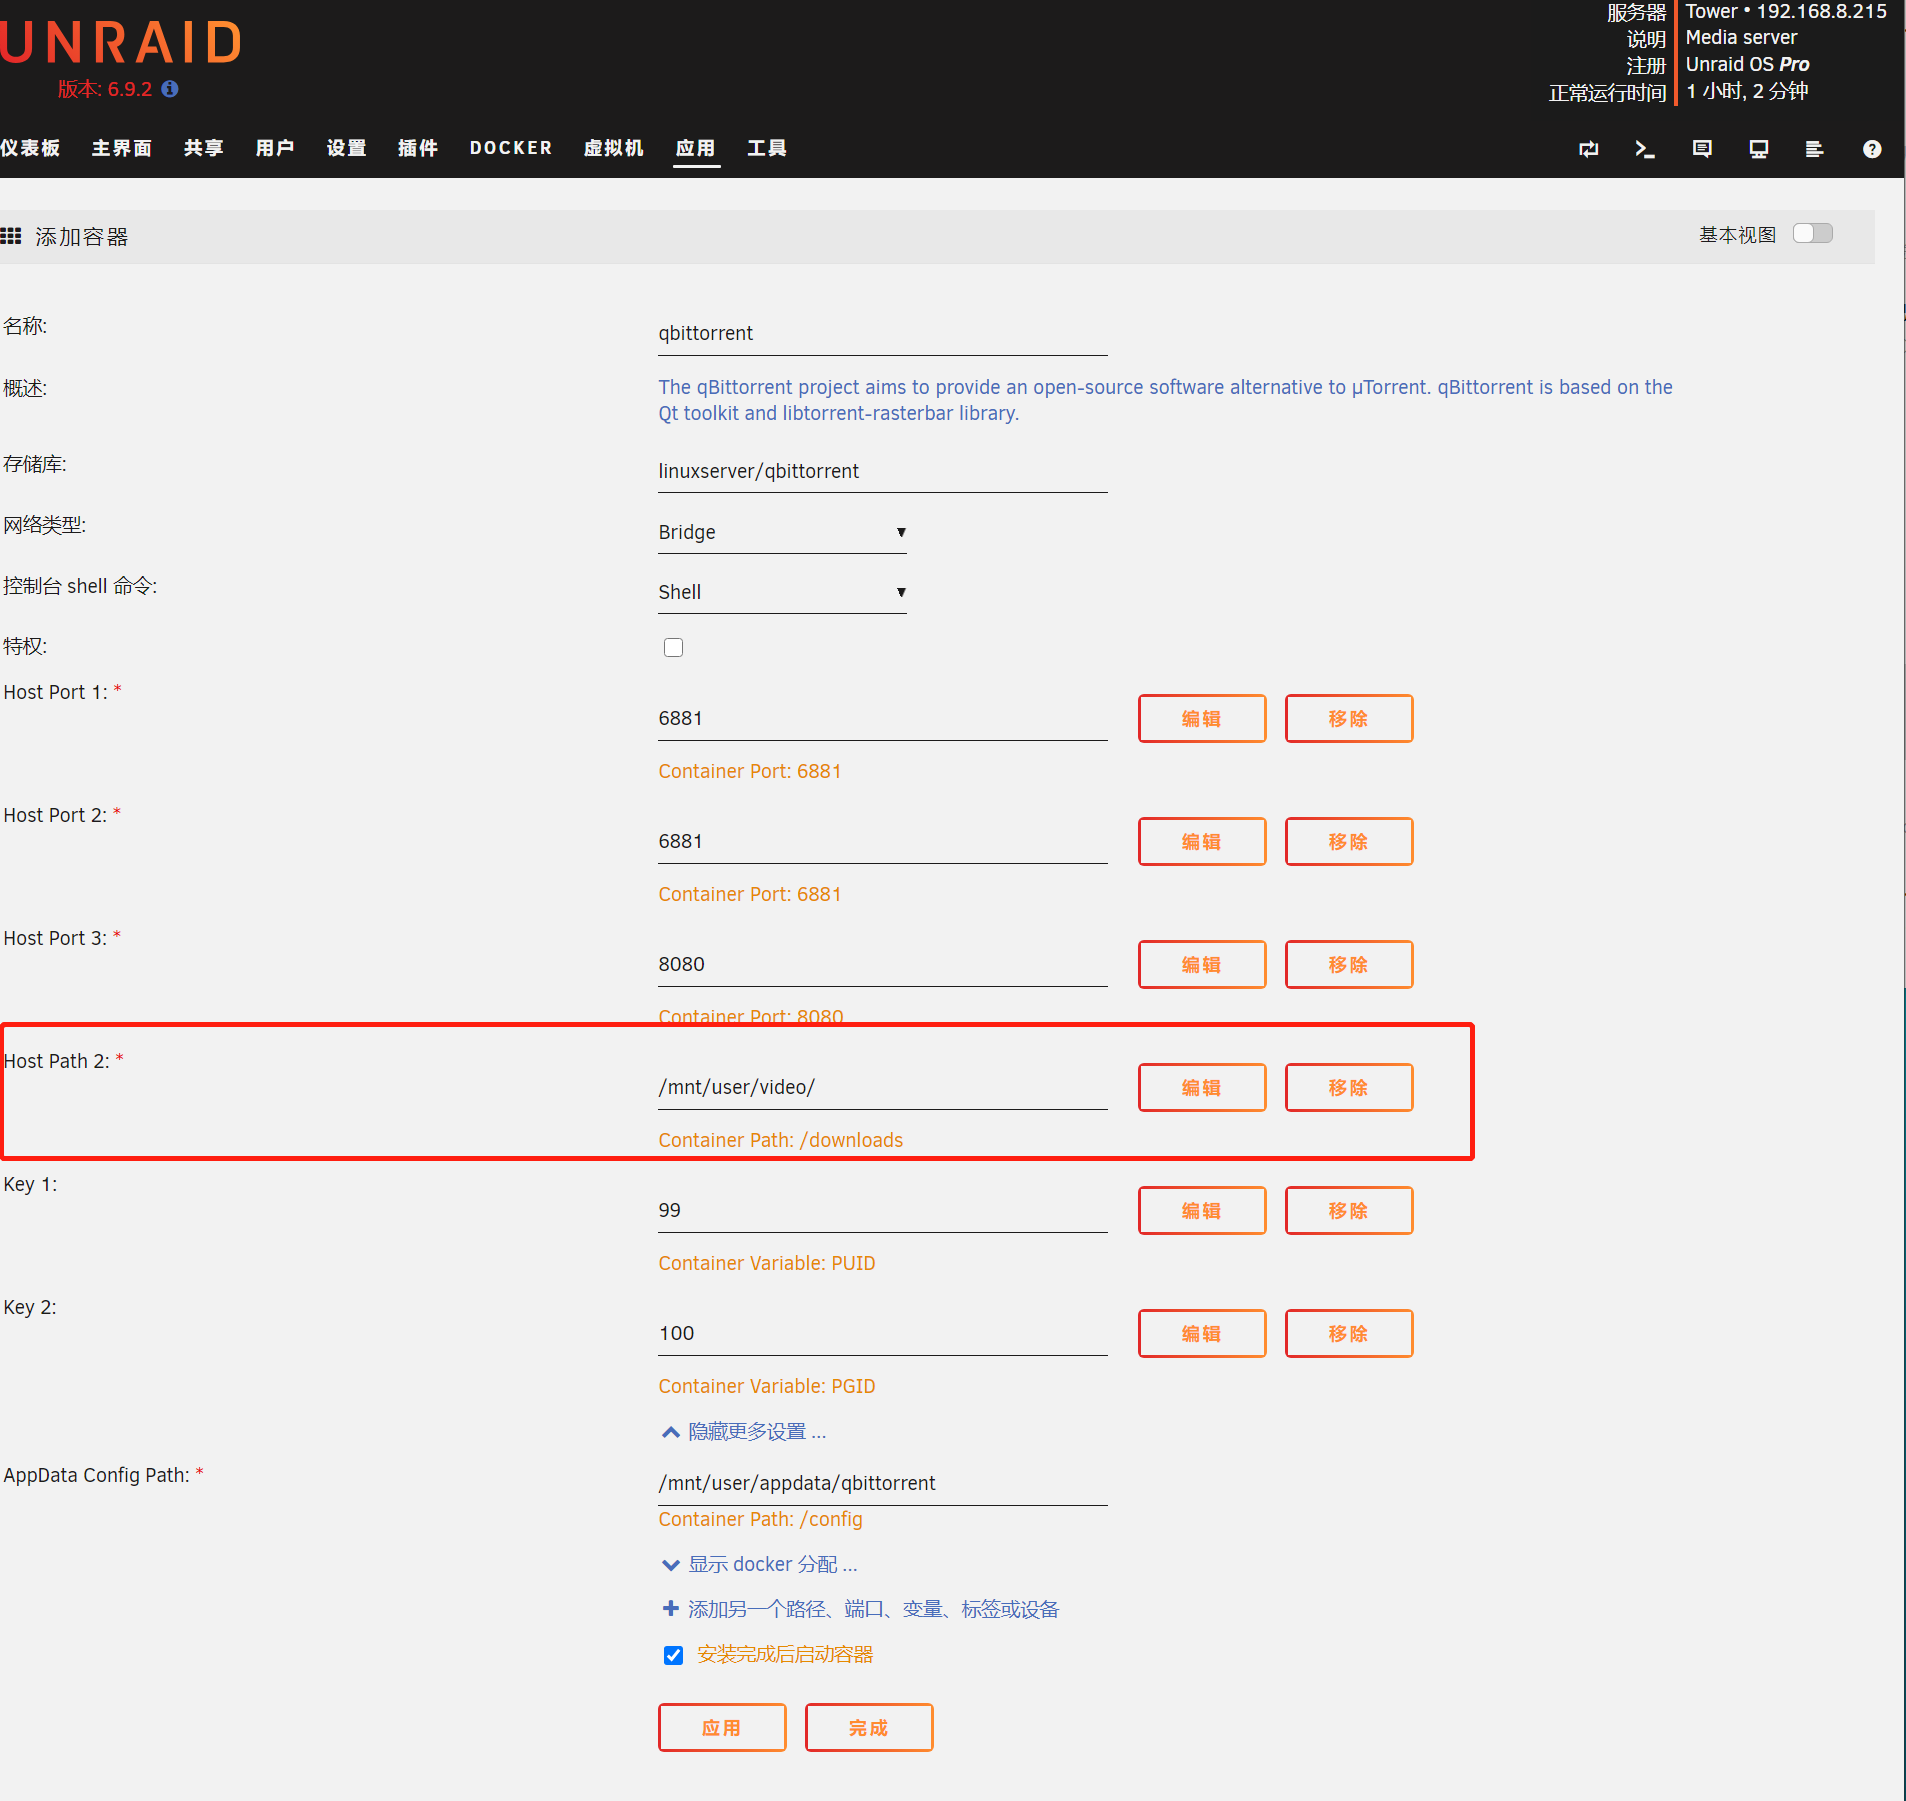Select the 应用 menu item
Viewport: 1906px width, 1801px height.
(696, 148)
